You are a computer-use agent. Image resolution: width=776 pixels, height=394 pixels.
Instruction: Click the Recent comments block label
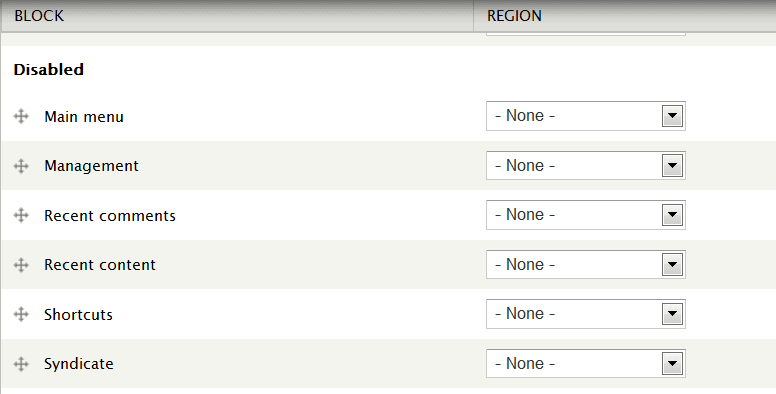click(110, 215)
